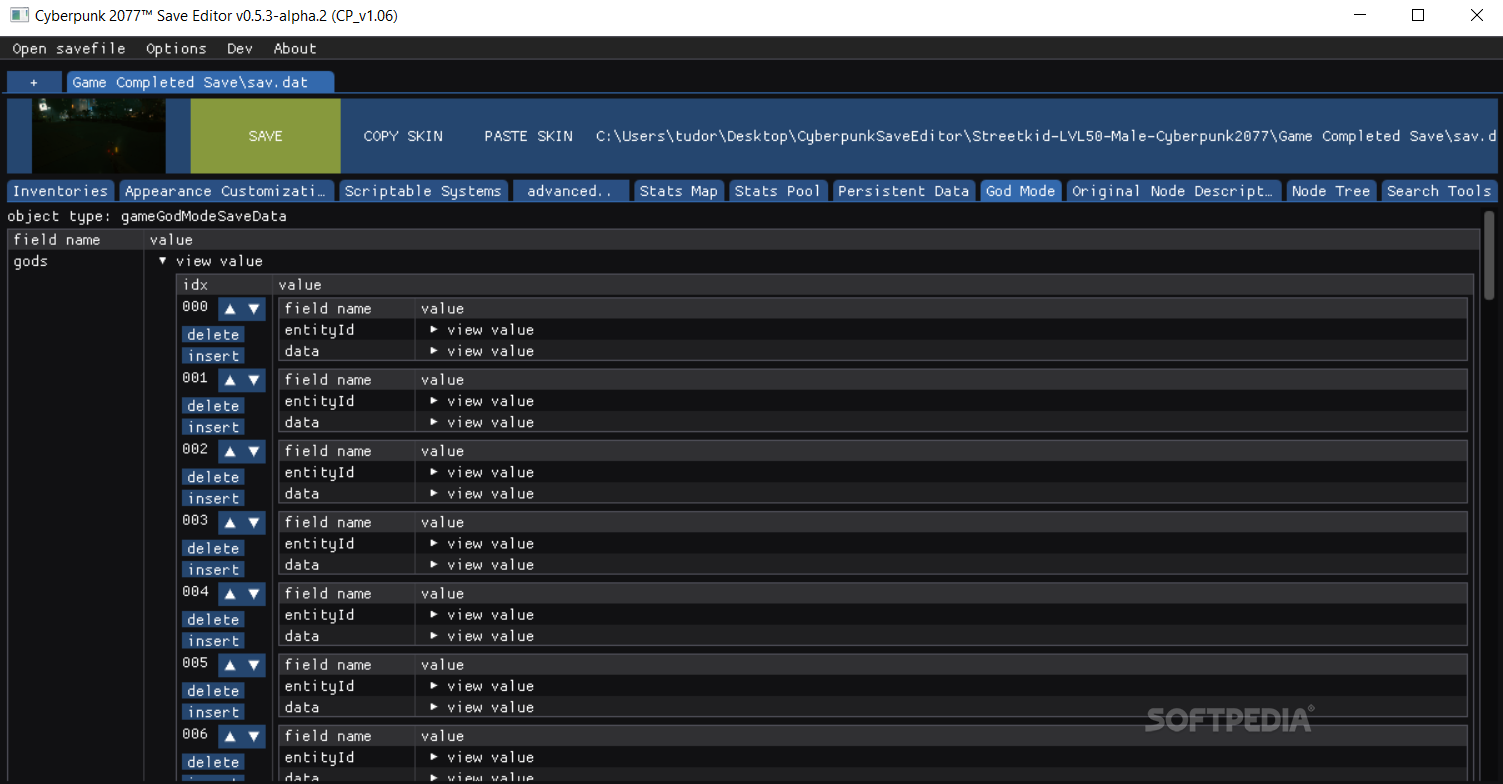The image size is (1503, 784).
Task: Move entry 002 up with its arrow
Action: pos(230,451)
